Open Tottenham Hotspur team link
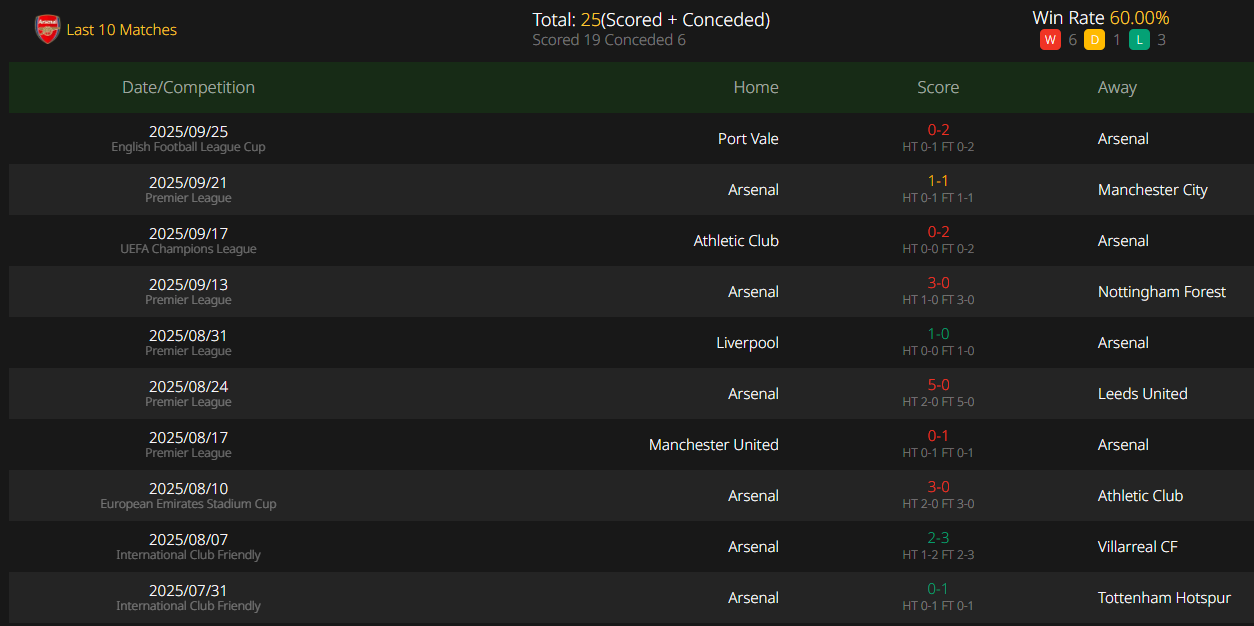Screen dimensions: 1254x626 coord(1165,597)
